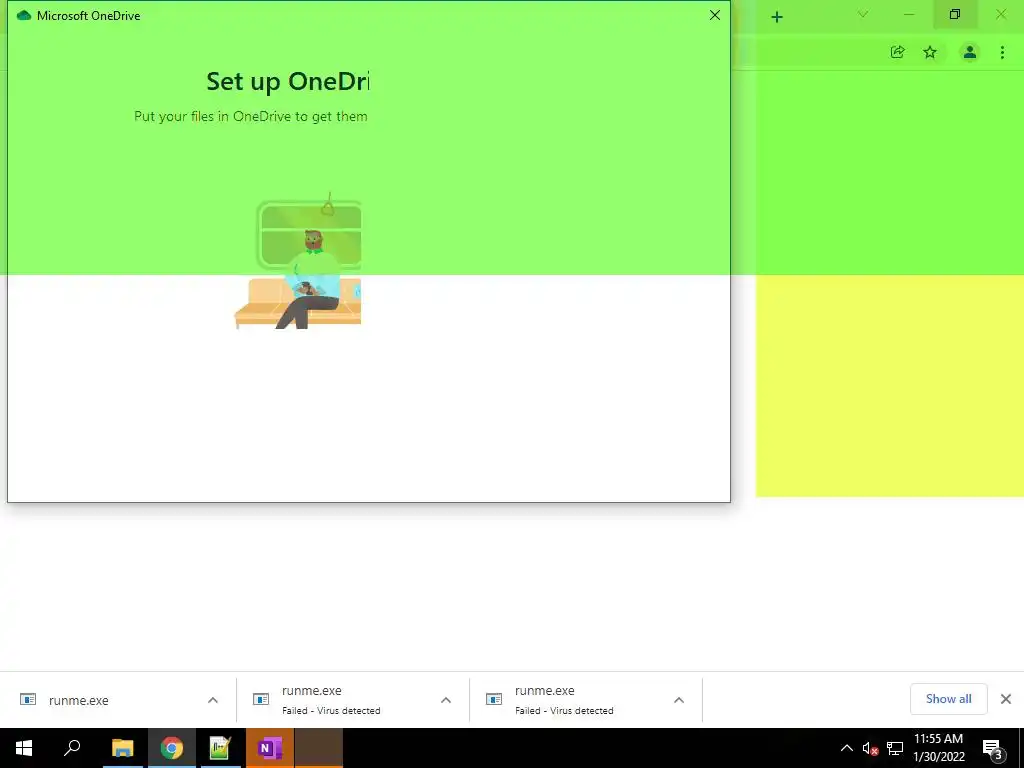Minimize the Chrome window
The image size is (1024, 768).
[x=909, y=14]
